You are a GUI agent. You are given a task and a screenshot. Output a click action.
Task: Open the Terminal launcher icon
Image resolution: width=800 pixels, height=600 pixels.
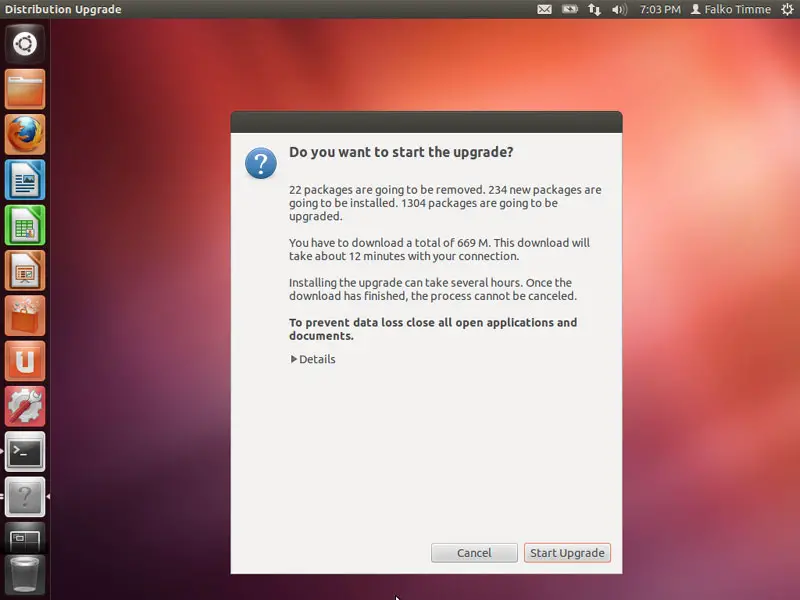tap(25, 452)
